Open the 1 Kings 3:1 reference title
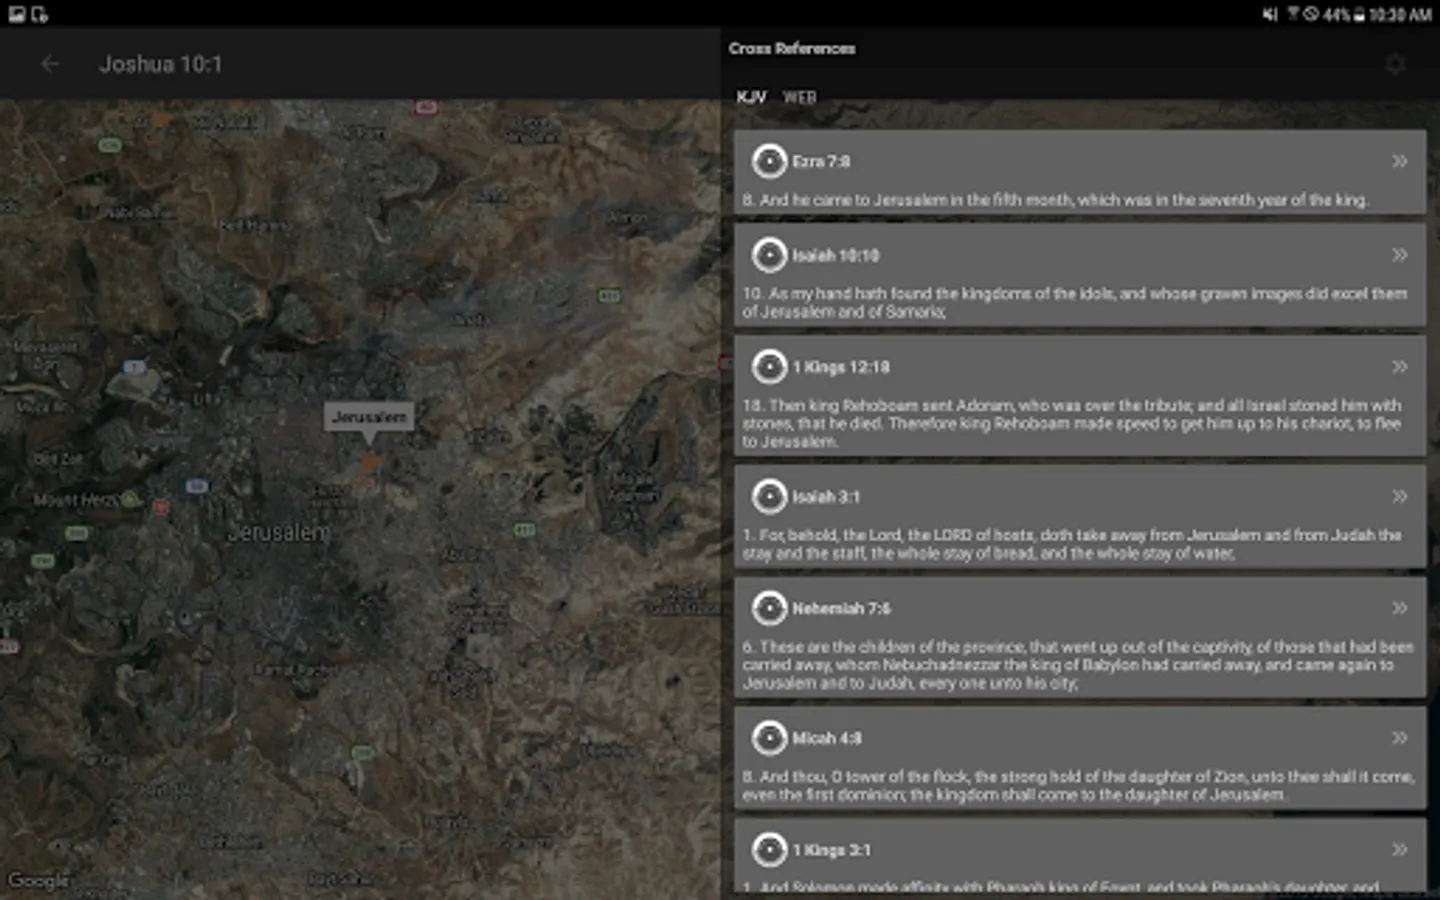Viewport: 1440px width, 900px height. tap(831, 850)
